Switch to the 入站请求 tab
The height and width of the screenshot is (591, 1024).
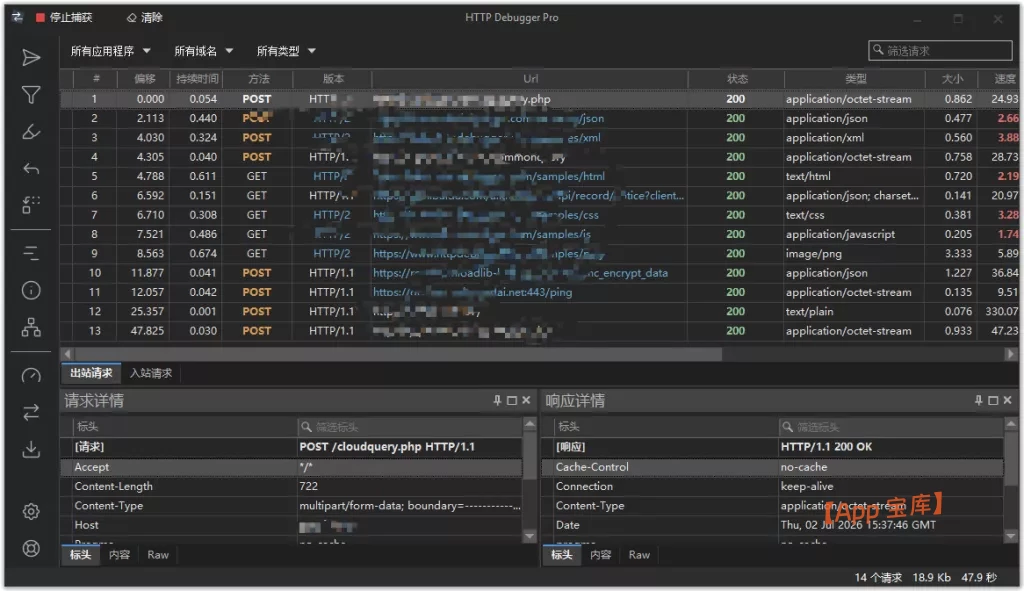pyautogui.click(x=151, y=373)
